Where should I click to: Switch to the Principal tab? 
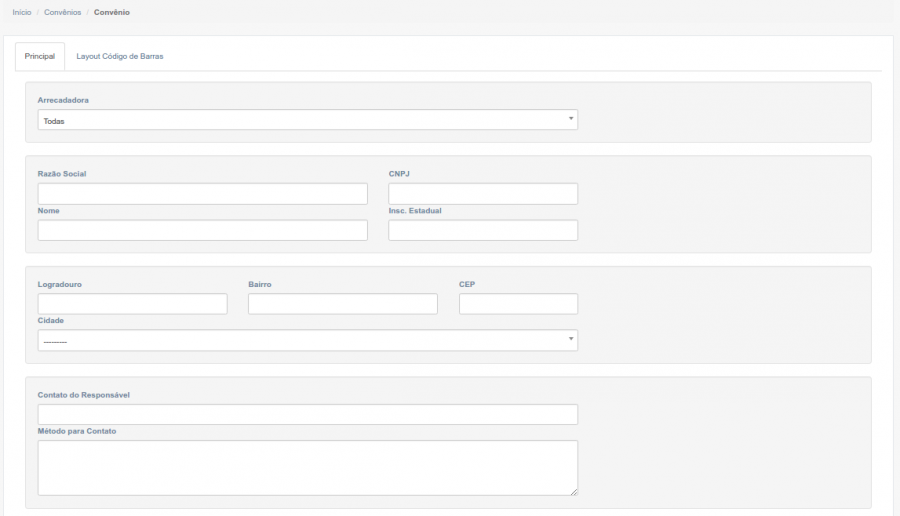[x=40, y=57]
